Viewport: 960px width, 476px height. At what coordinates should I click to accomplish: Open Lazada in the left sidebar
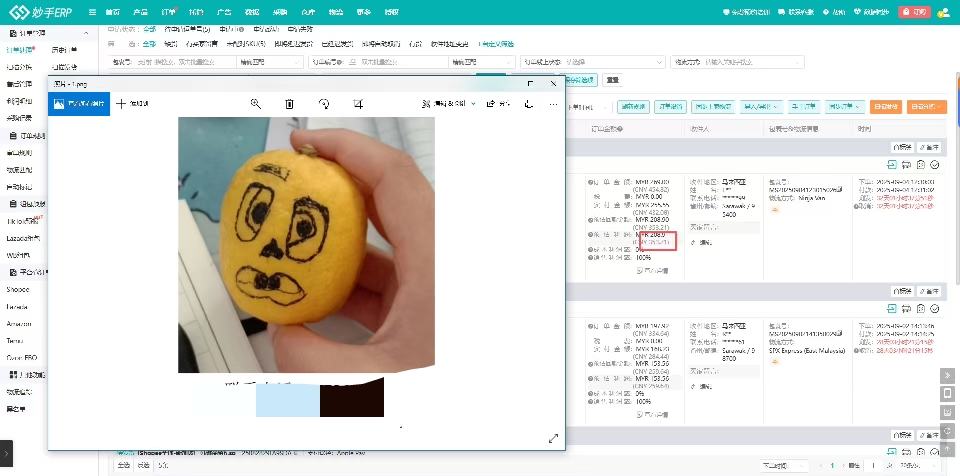pos(17,306)
